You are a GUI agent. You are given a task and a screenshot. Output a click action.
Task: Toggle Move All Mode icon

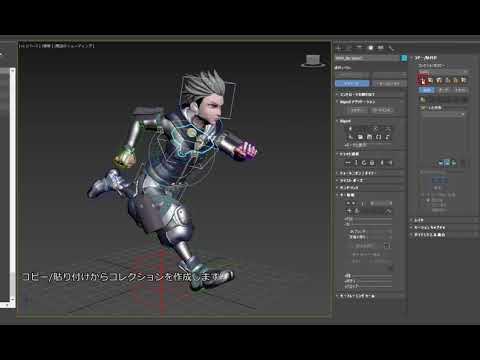[388, 137]
